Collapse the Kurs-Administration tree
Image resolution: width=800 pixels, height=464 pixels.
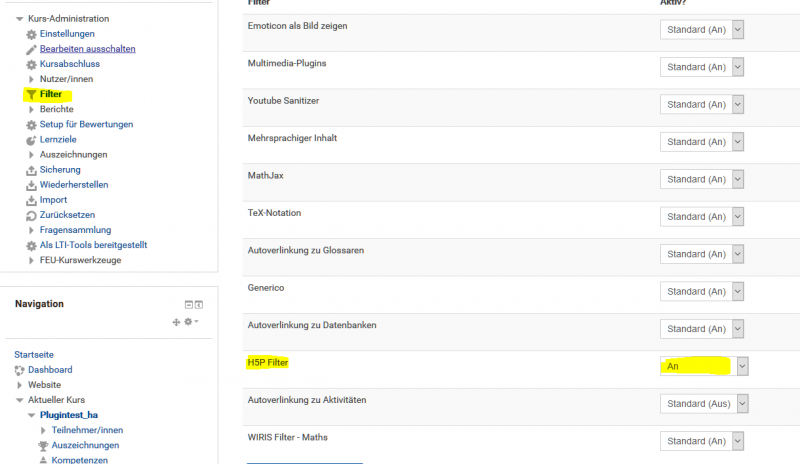(x=19, y=19)
